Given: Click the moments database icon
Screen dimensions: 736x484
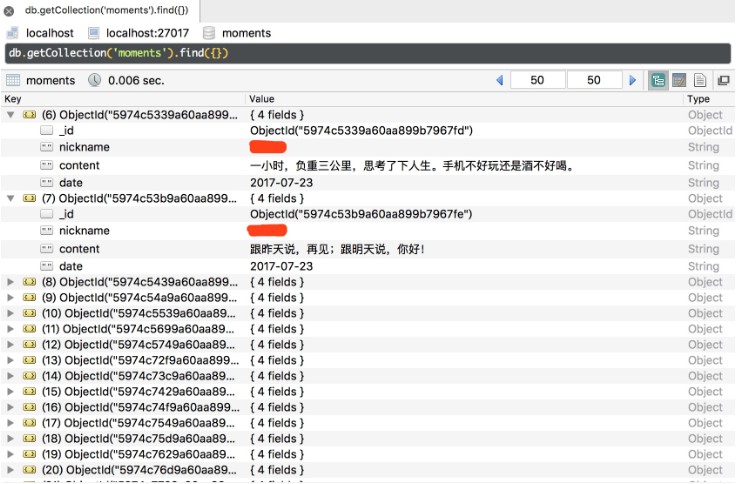Looking at the screenshot, I should [x=209, y=33].
